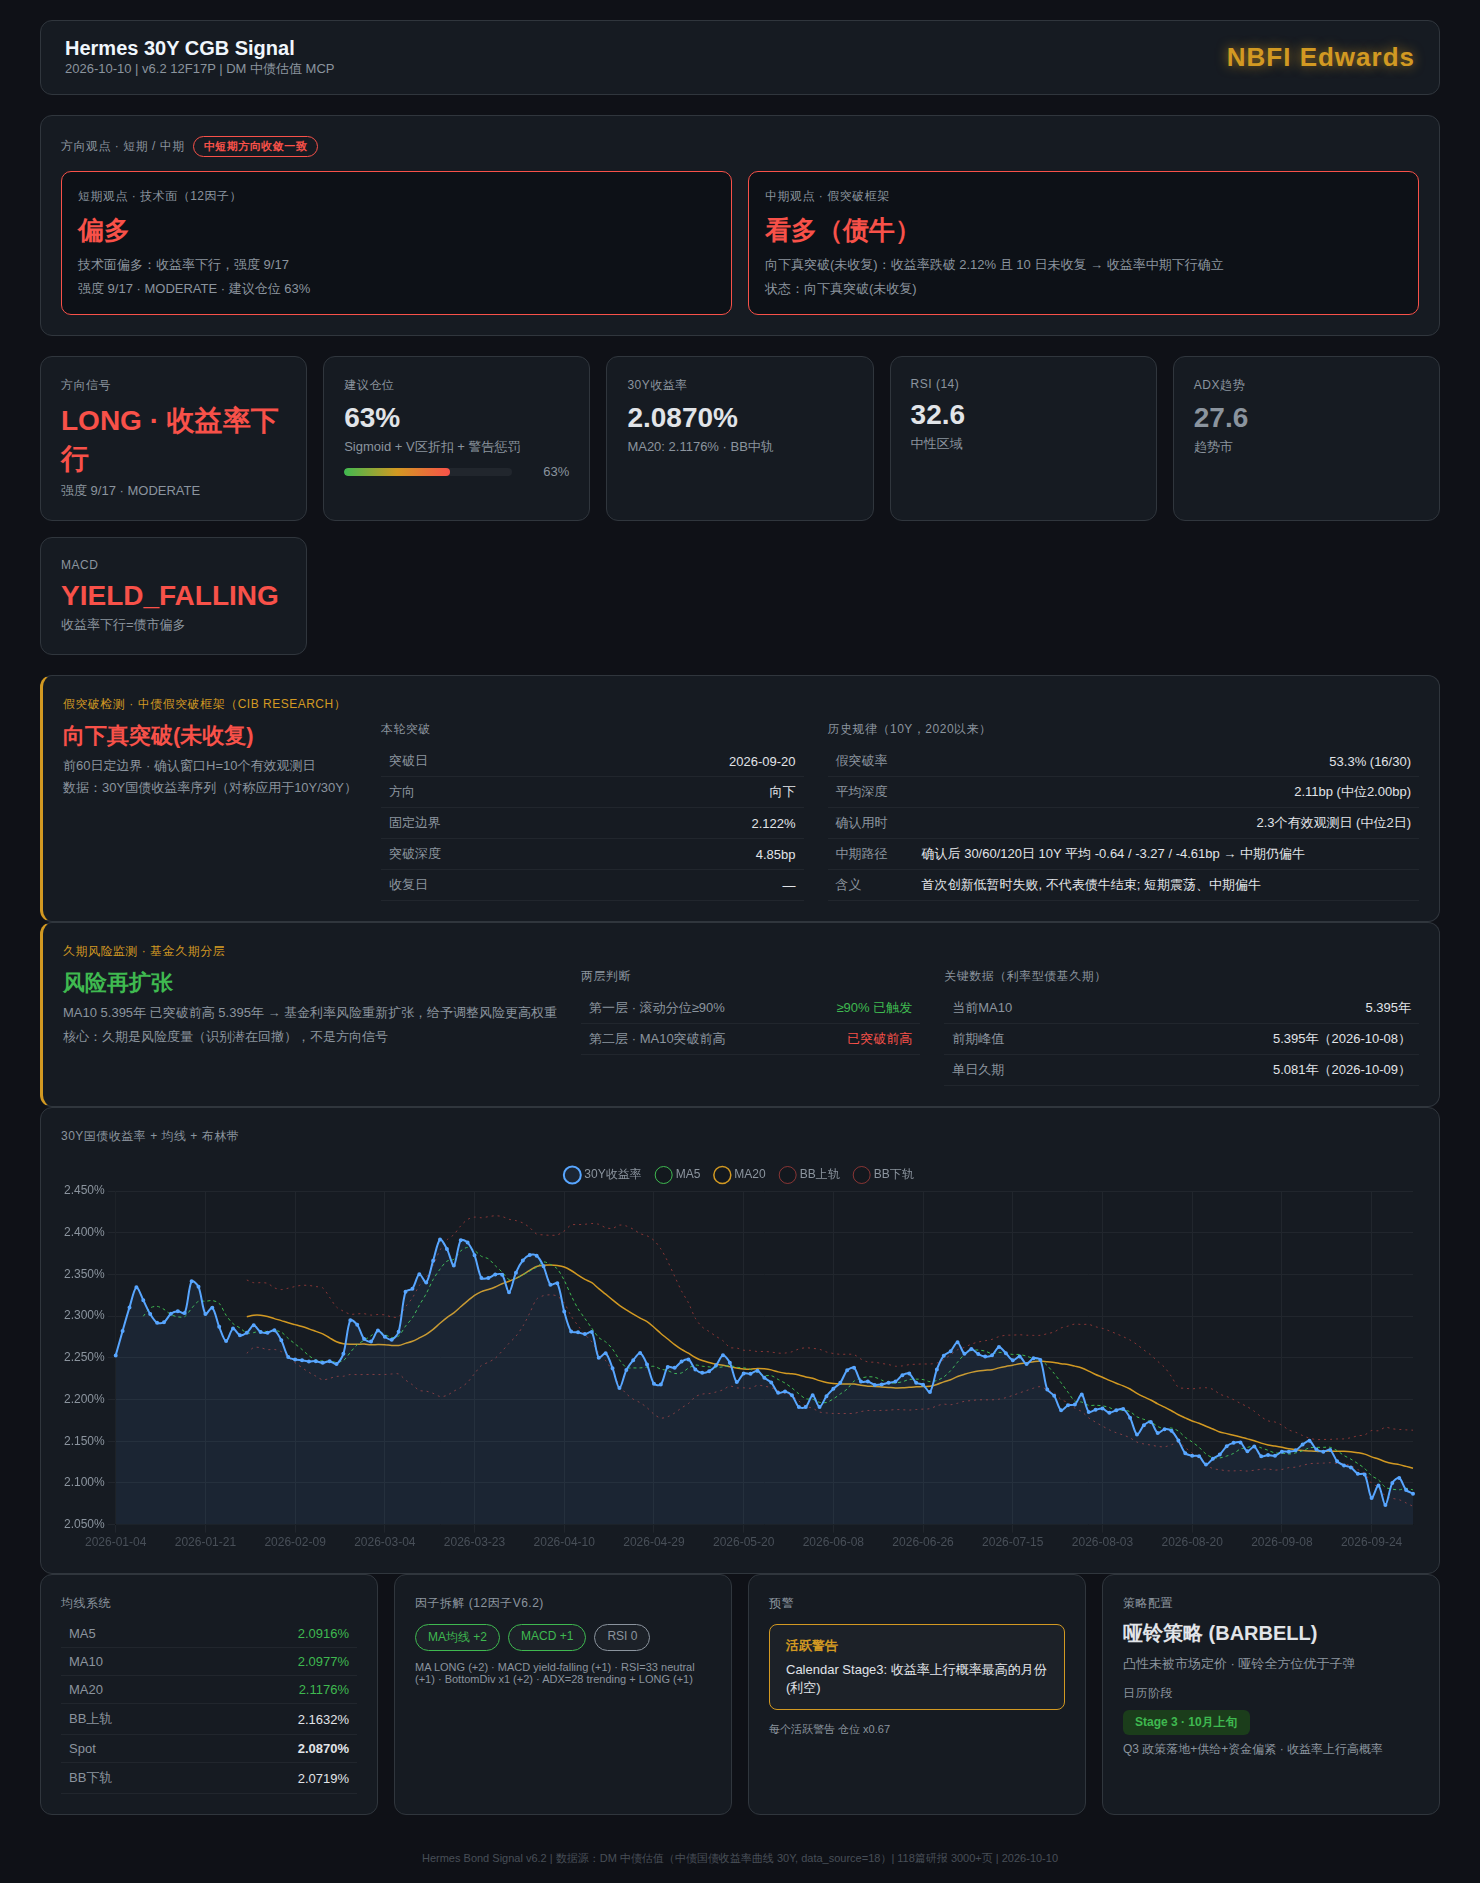Select the MA均线 +2 factor chip
The width and height of the screenshot is (1480, 1883).
(x=457, y=1637)
